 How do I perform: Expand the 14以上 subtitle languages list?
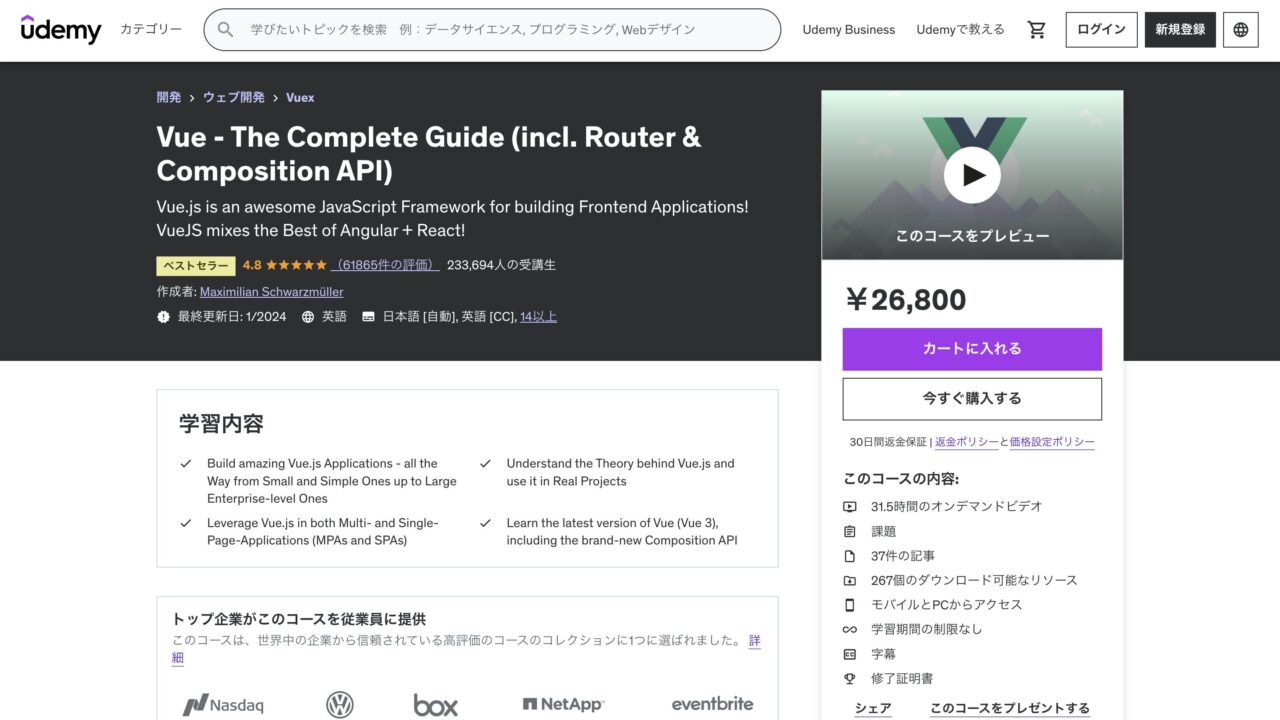tap(539, 315)
